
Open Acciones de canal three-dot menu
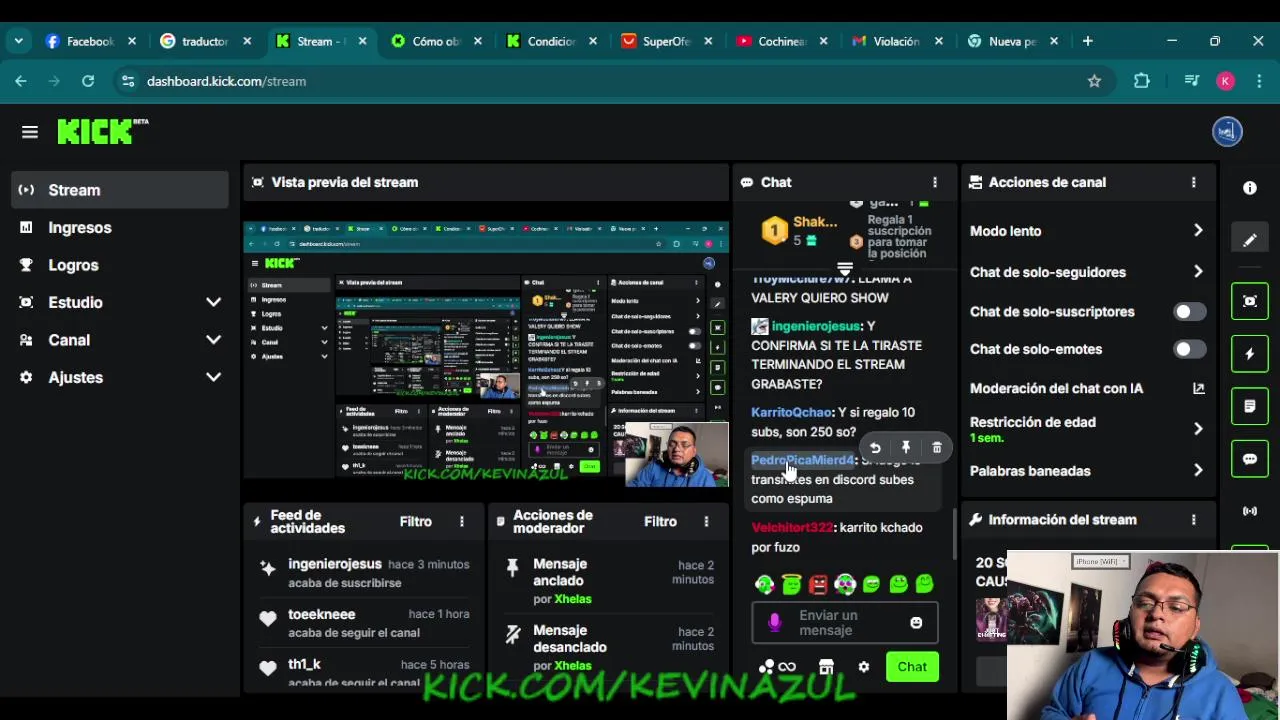coord(1193,182)
